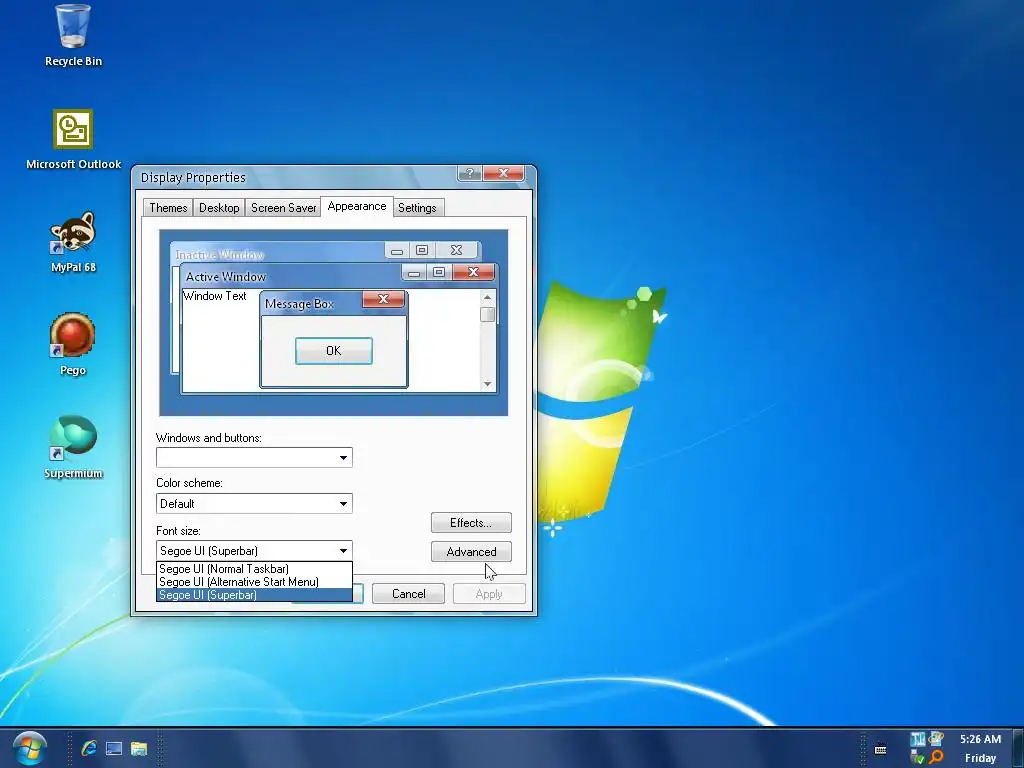Open the Recycle Bin desktop icon
The width and height of the screenshot is (1024, 768).
(x=73, y=35)
